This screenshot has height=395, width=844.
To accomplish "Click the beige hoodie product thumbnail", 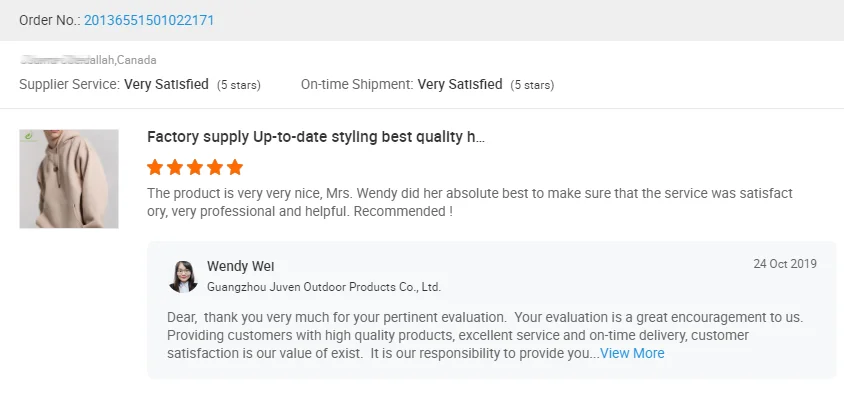I will pos(69,179).
